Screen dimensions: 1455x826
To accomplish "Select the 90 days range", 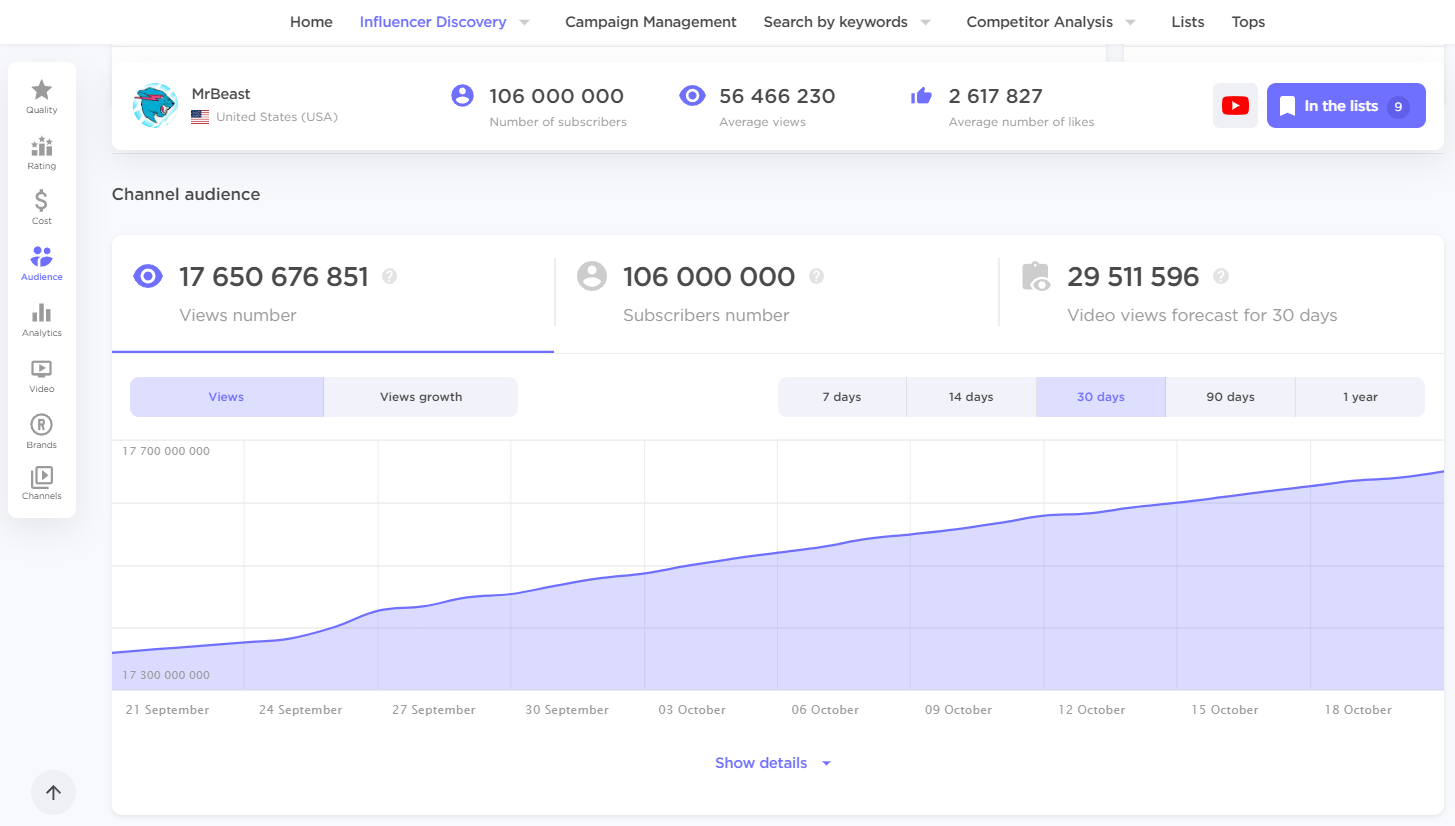I will click(x=1230, y=397).
